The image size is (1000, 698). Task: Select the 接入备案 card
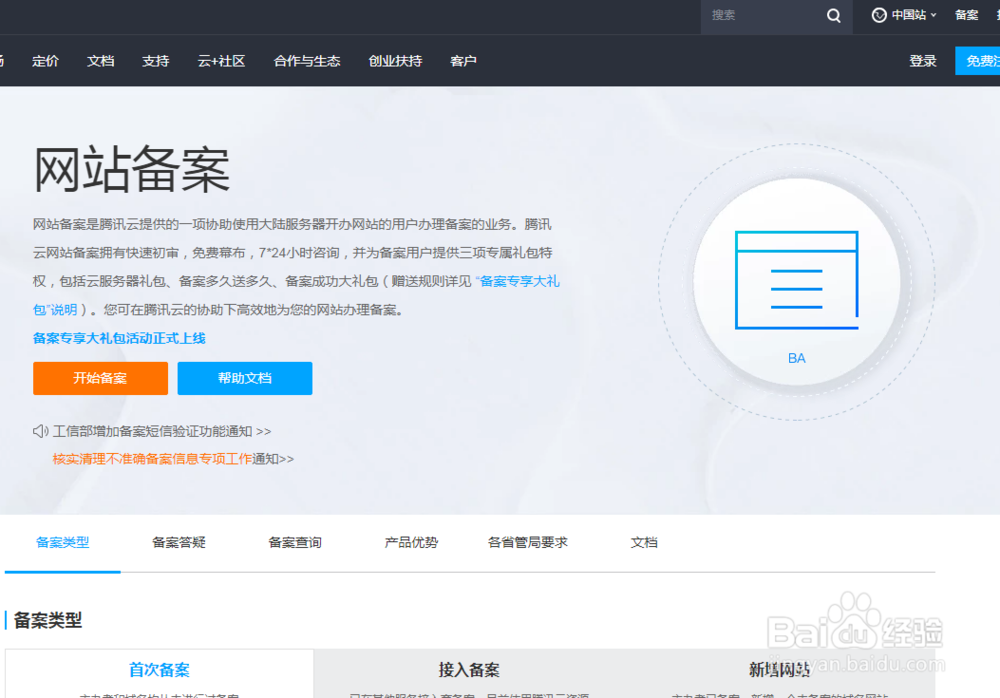[469, 674]
